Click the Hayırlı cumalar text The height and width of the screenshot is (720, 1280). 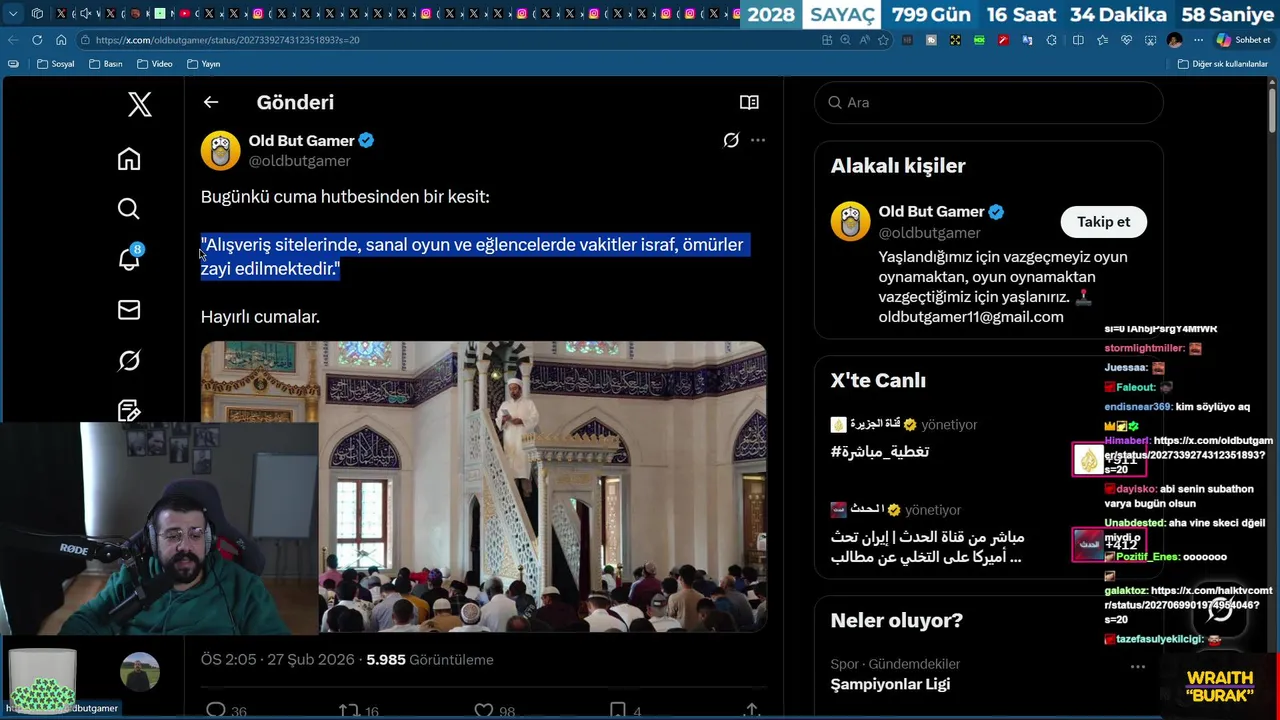260,317
